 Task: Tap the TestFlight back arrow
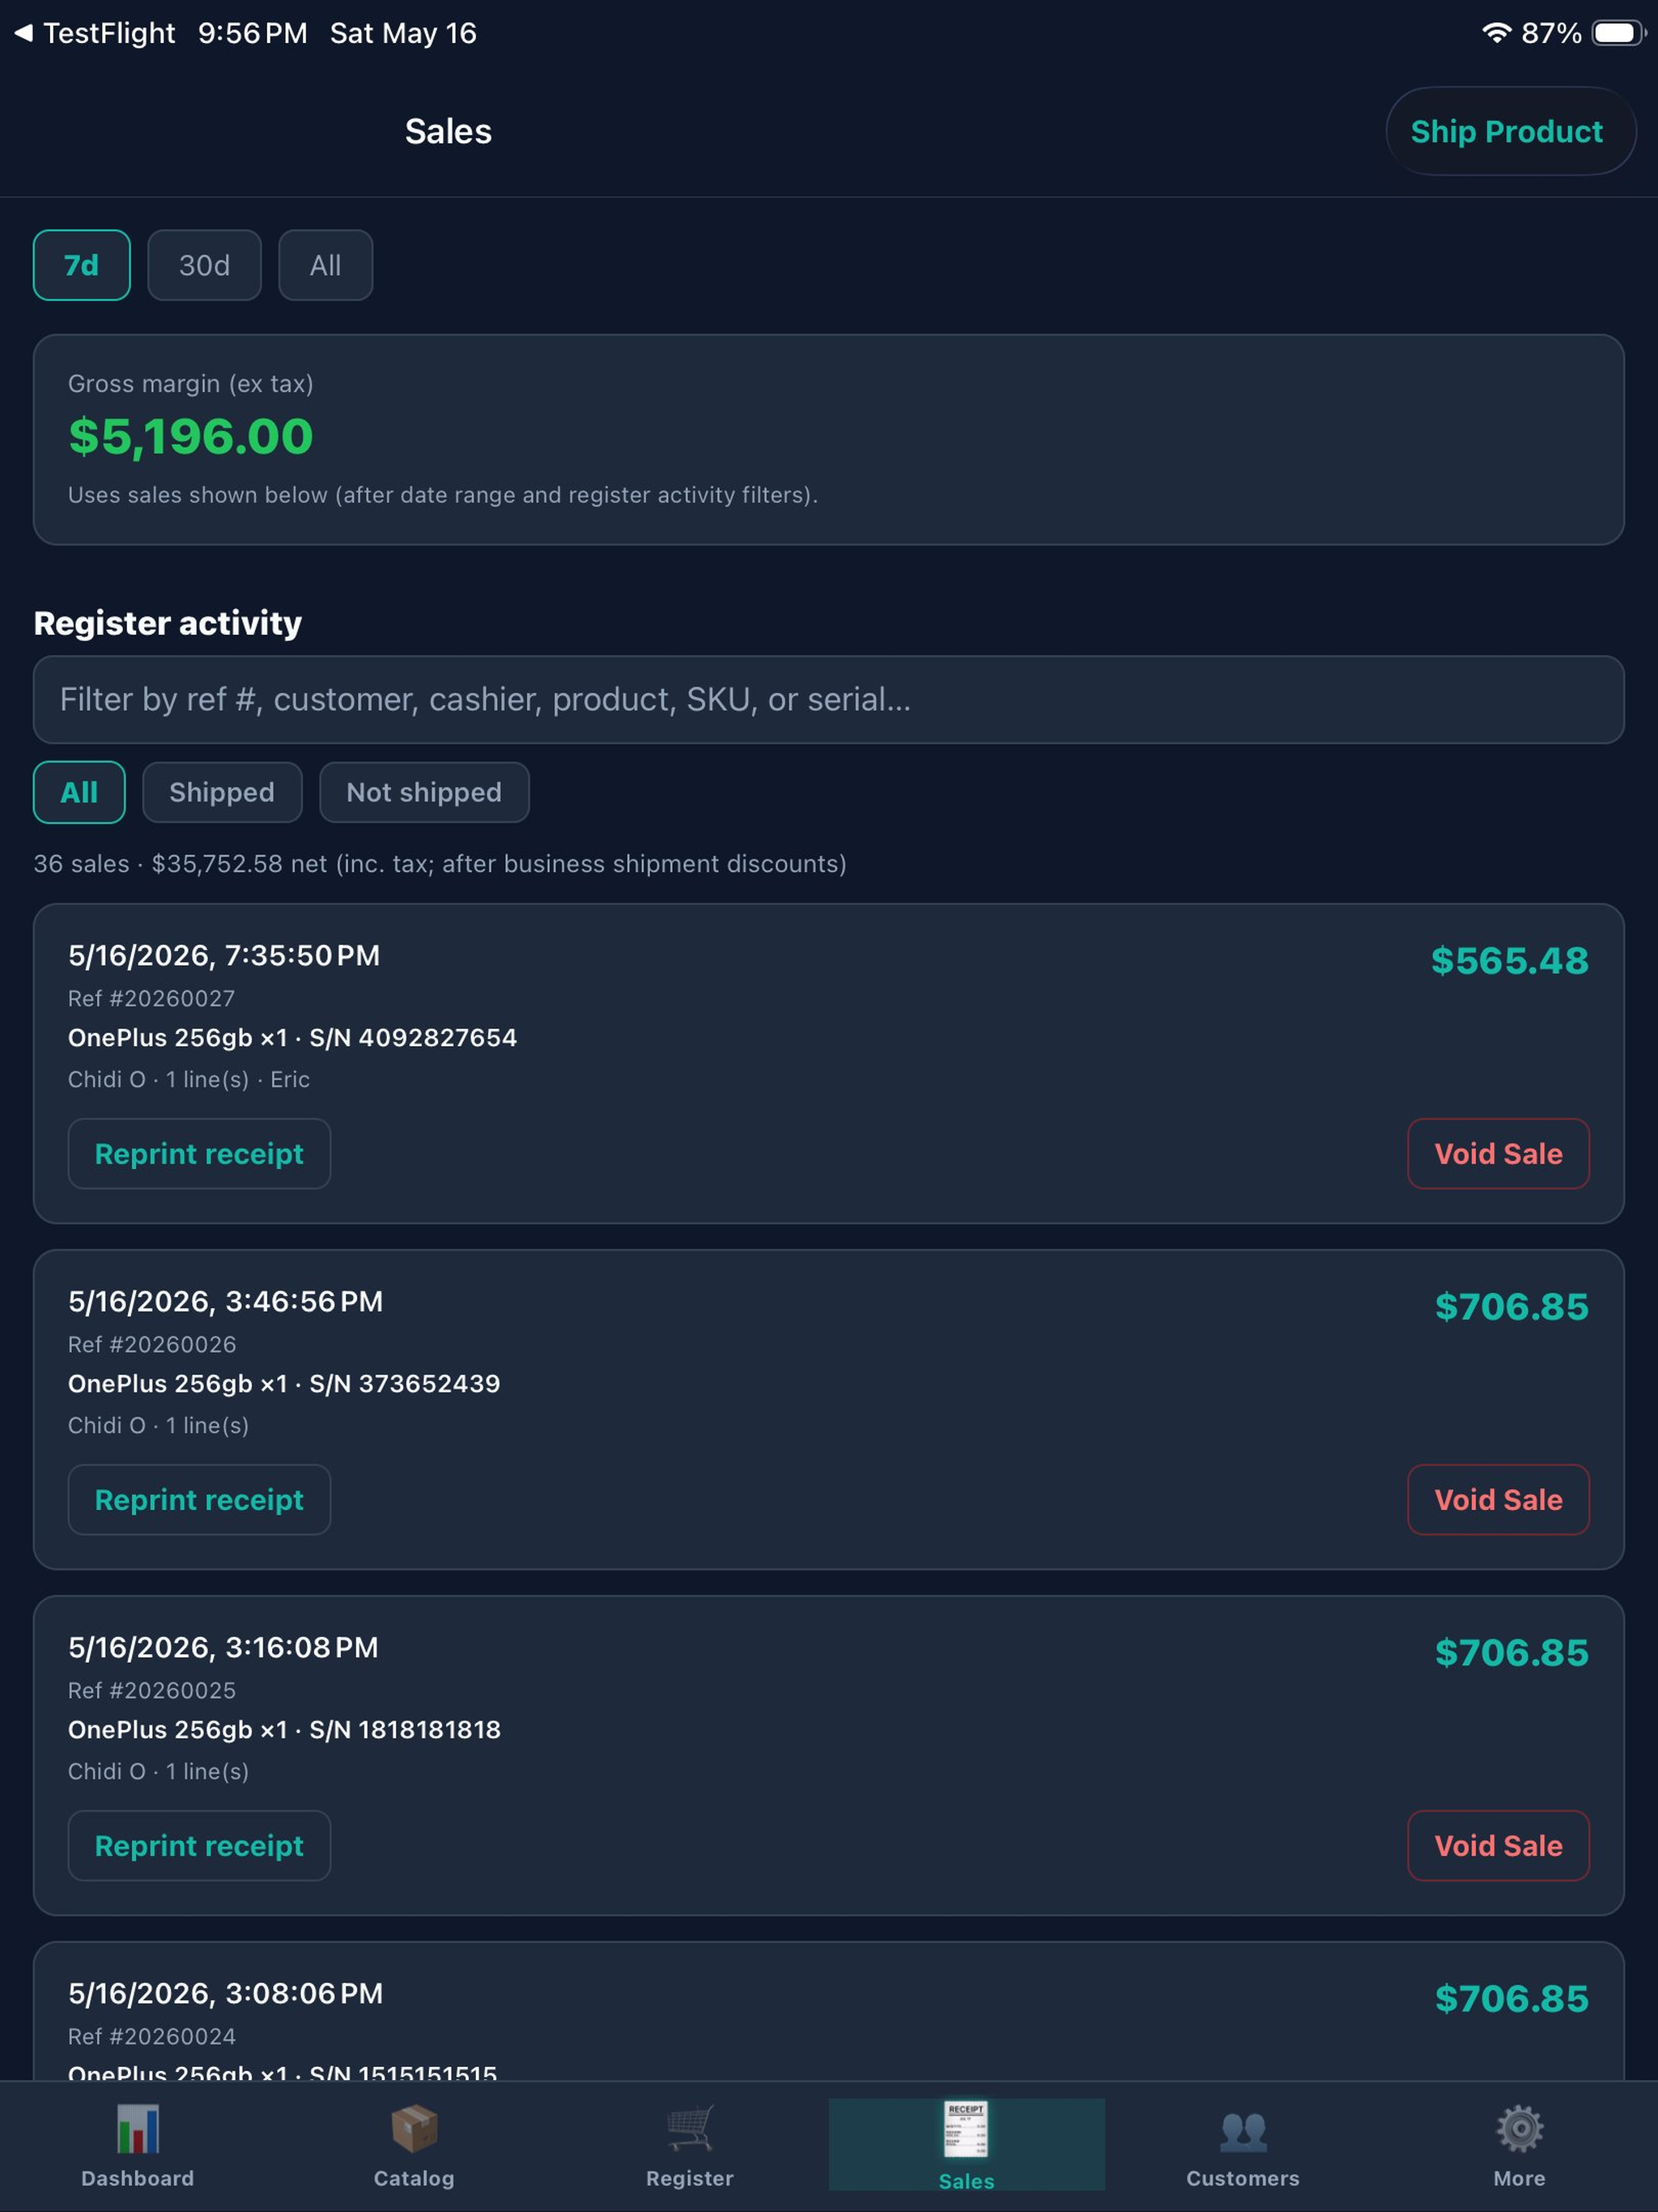click(x=23, y=33)
